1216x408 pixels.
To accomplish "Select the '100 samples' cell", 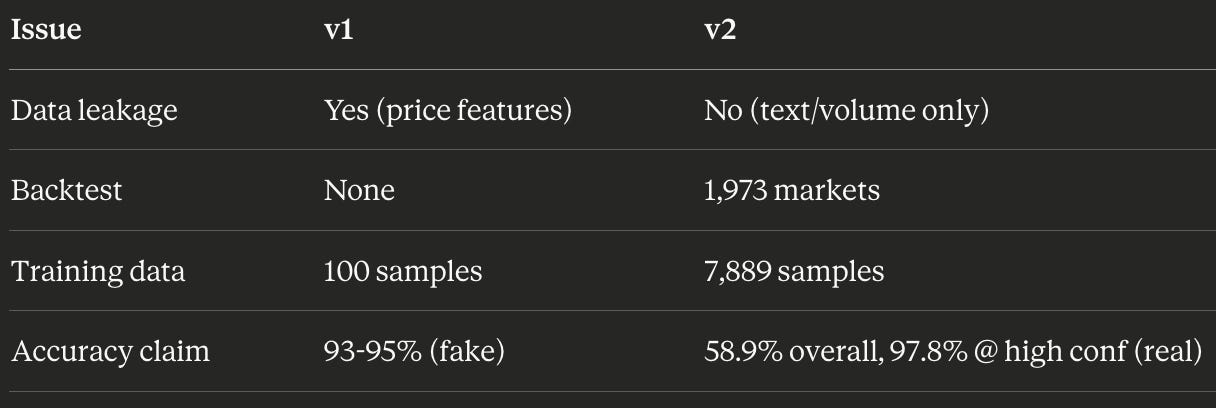I will tap(403, 271).
